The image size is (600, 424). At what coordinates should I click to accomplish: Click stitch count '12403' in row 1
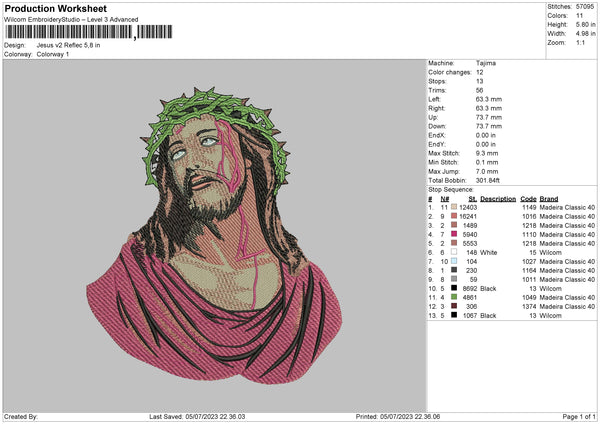[468, 207]
